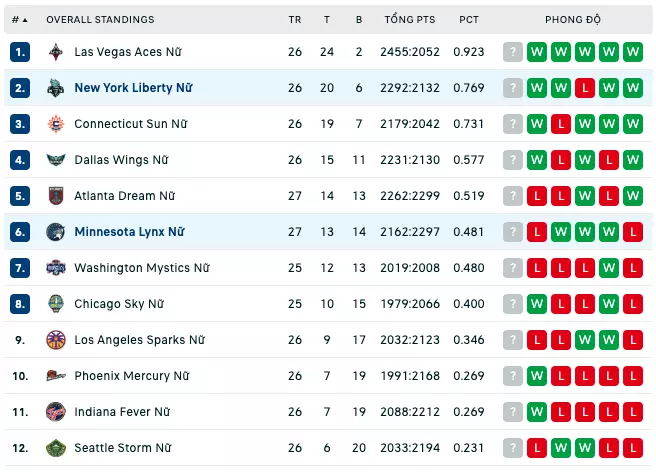
Task: Click the Los Angeles Sparks team logo
Action: point(56,340)
